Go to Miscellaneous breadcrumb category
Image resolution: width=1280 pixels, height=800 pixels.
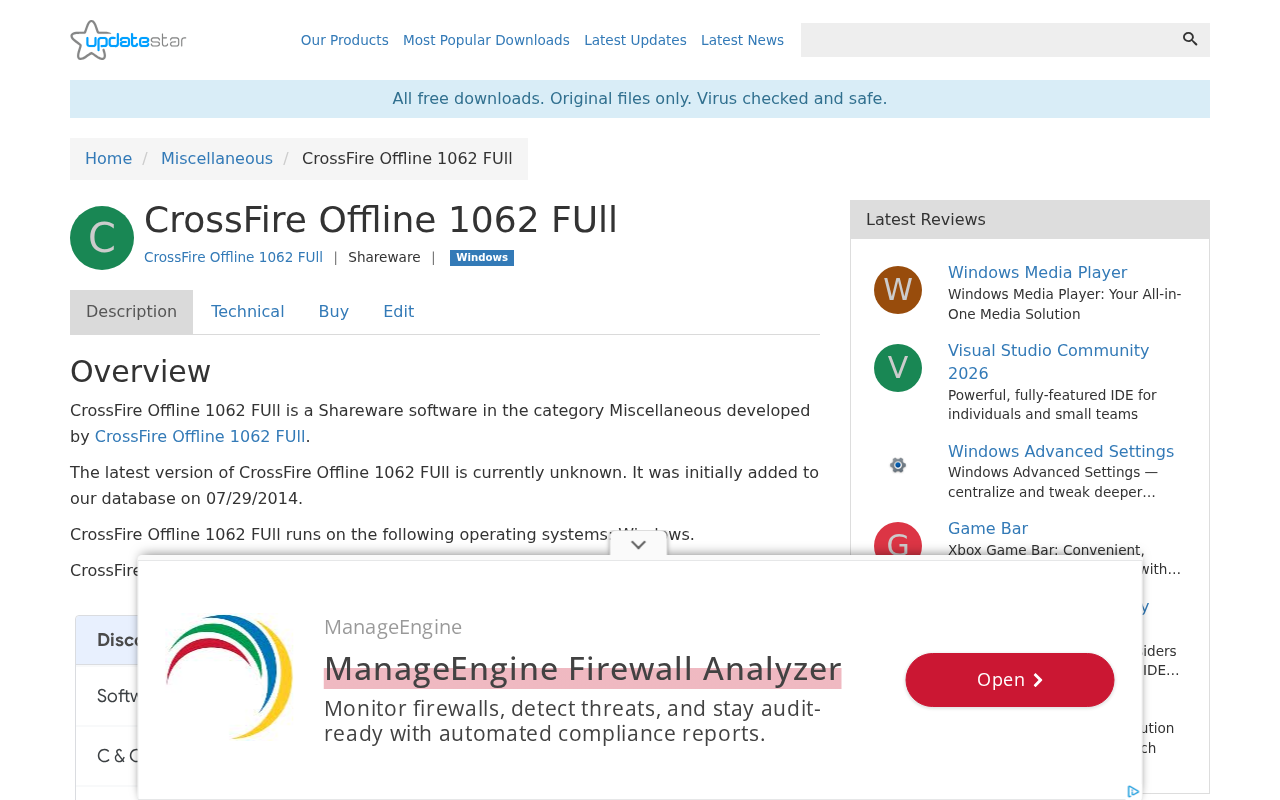point(217,159)
